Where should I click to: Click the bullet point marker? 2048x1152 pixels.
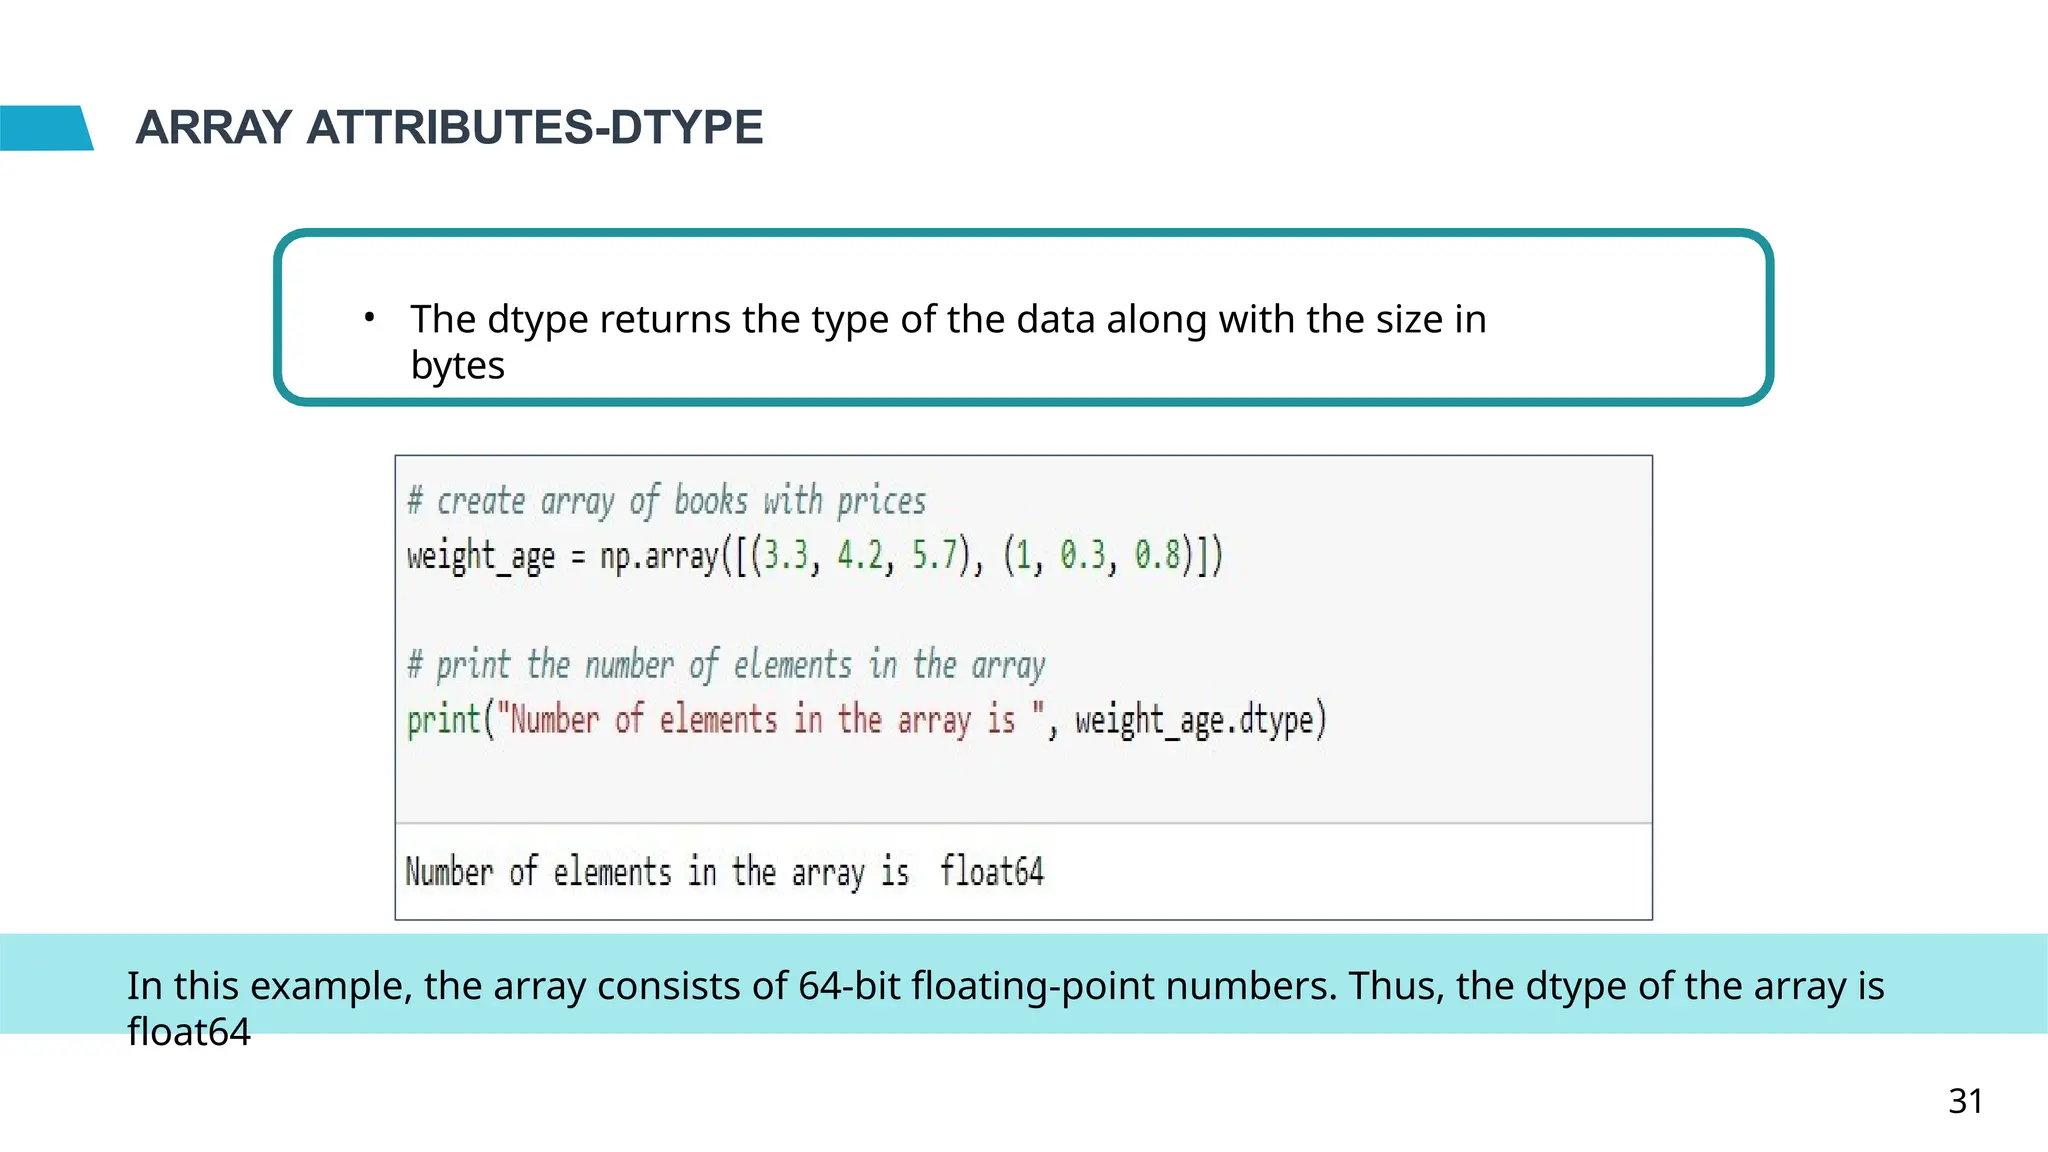pyautogui.click(x=369, y=318)
